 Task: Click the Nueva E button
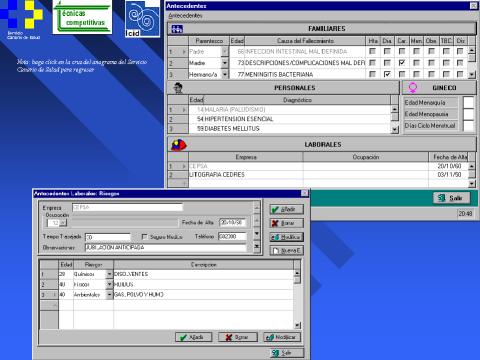286,251
